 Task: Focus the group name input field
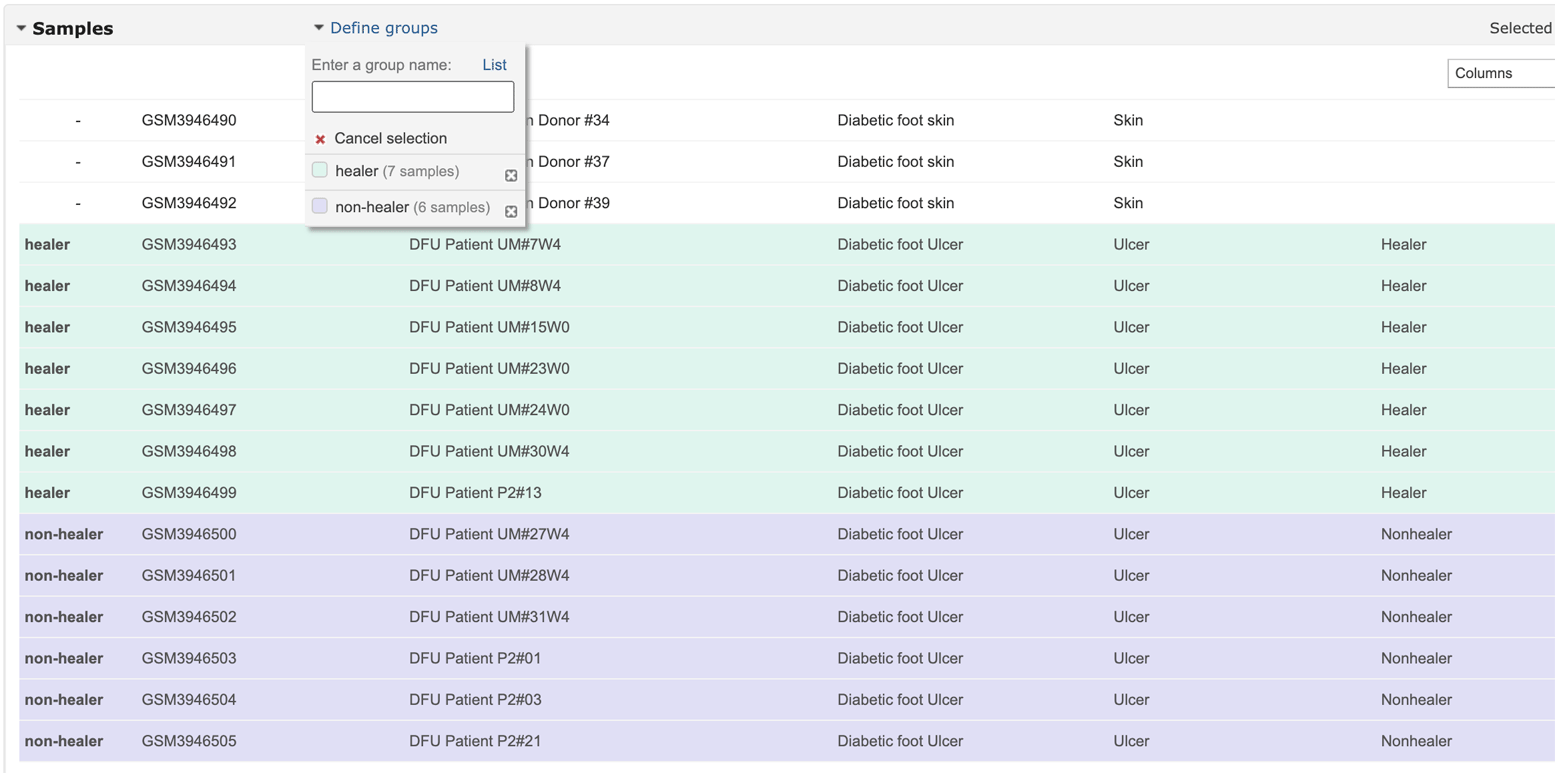tap(413, 97)
